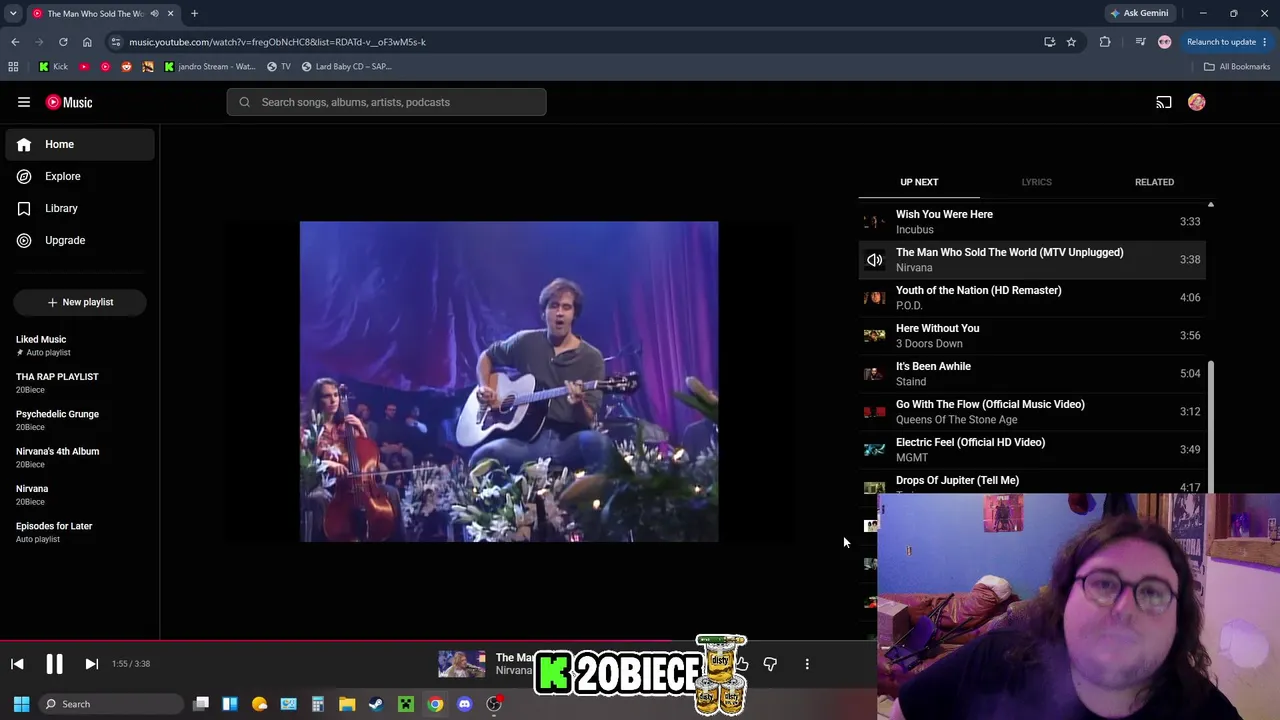Bookmark this page with the star icon

[1071, 42]
